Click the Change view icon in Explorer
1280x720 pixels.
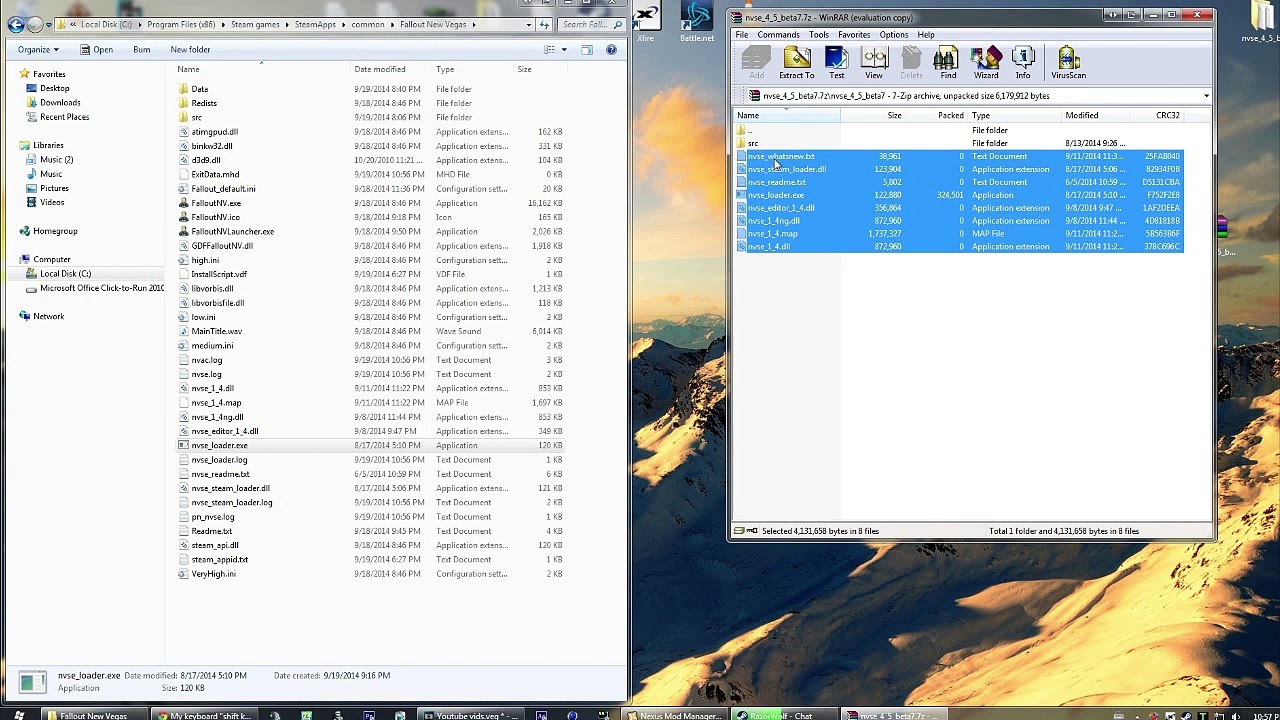tap(549, 49)
